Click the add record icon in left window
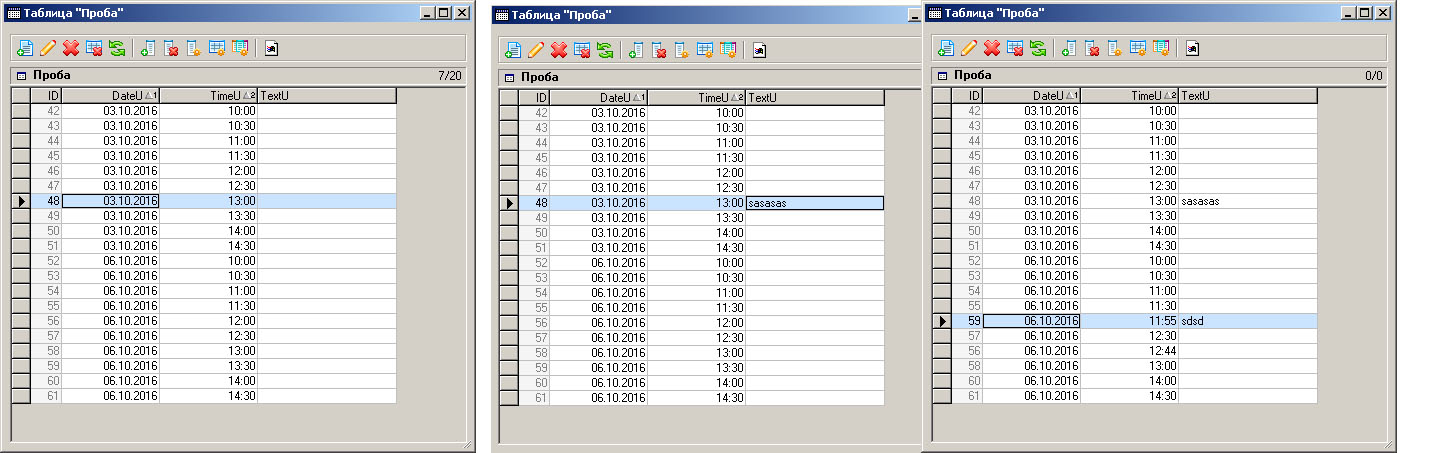1446x453 pixels. (x=25, y=48)
